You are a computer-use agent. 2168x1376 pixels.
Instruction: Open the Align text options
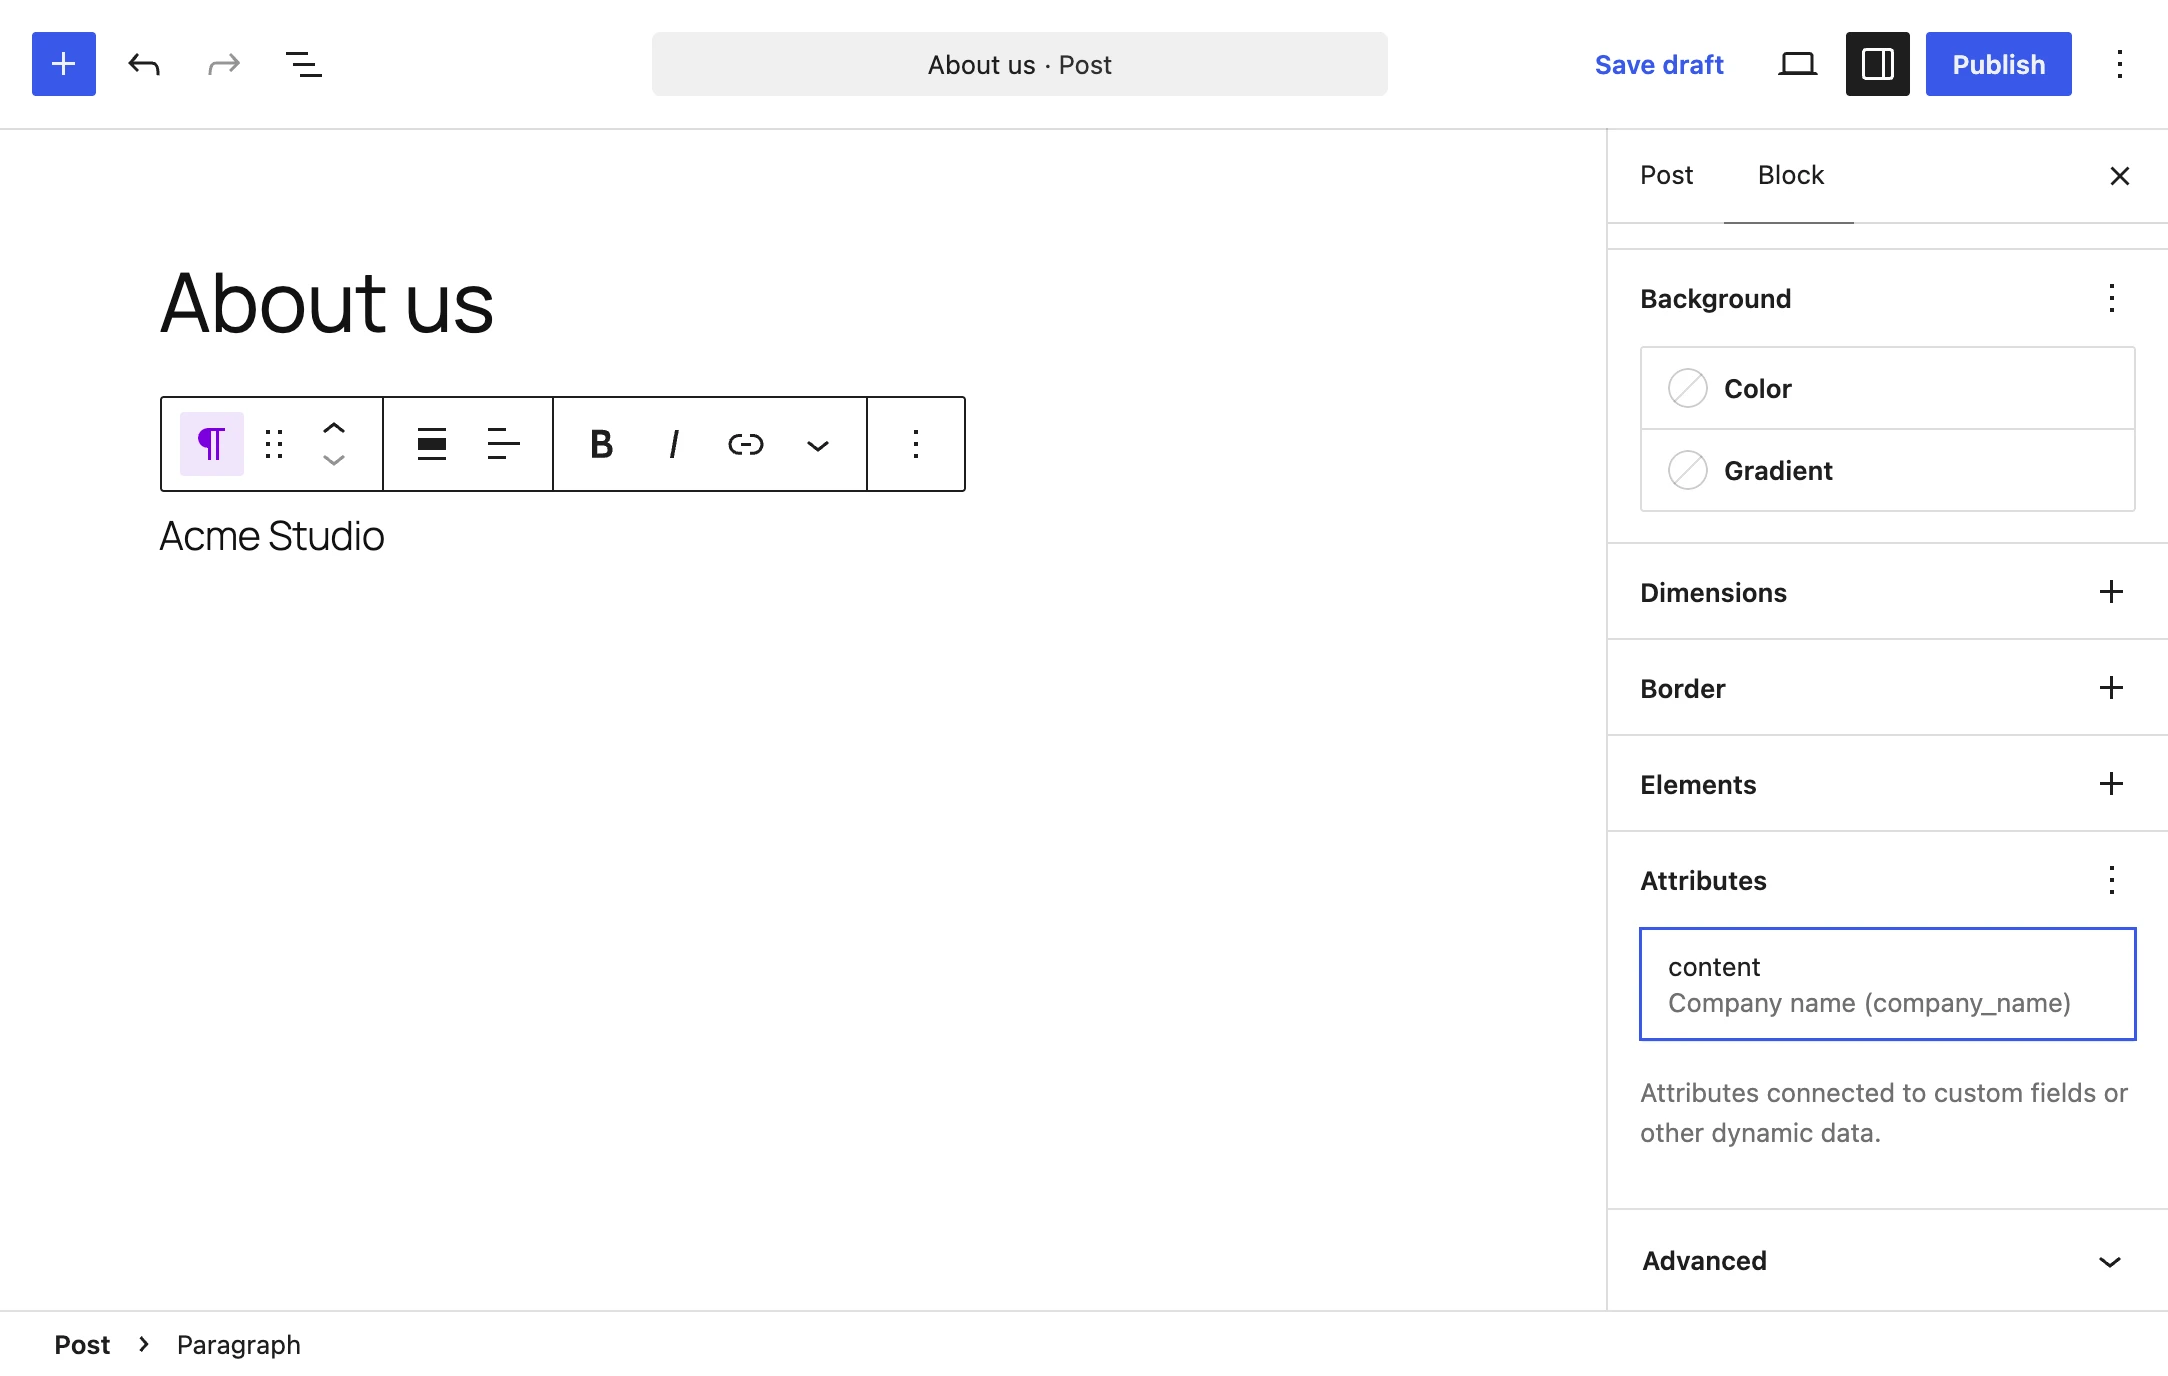pyautogui.click(x=504, y=444)
